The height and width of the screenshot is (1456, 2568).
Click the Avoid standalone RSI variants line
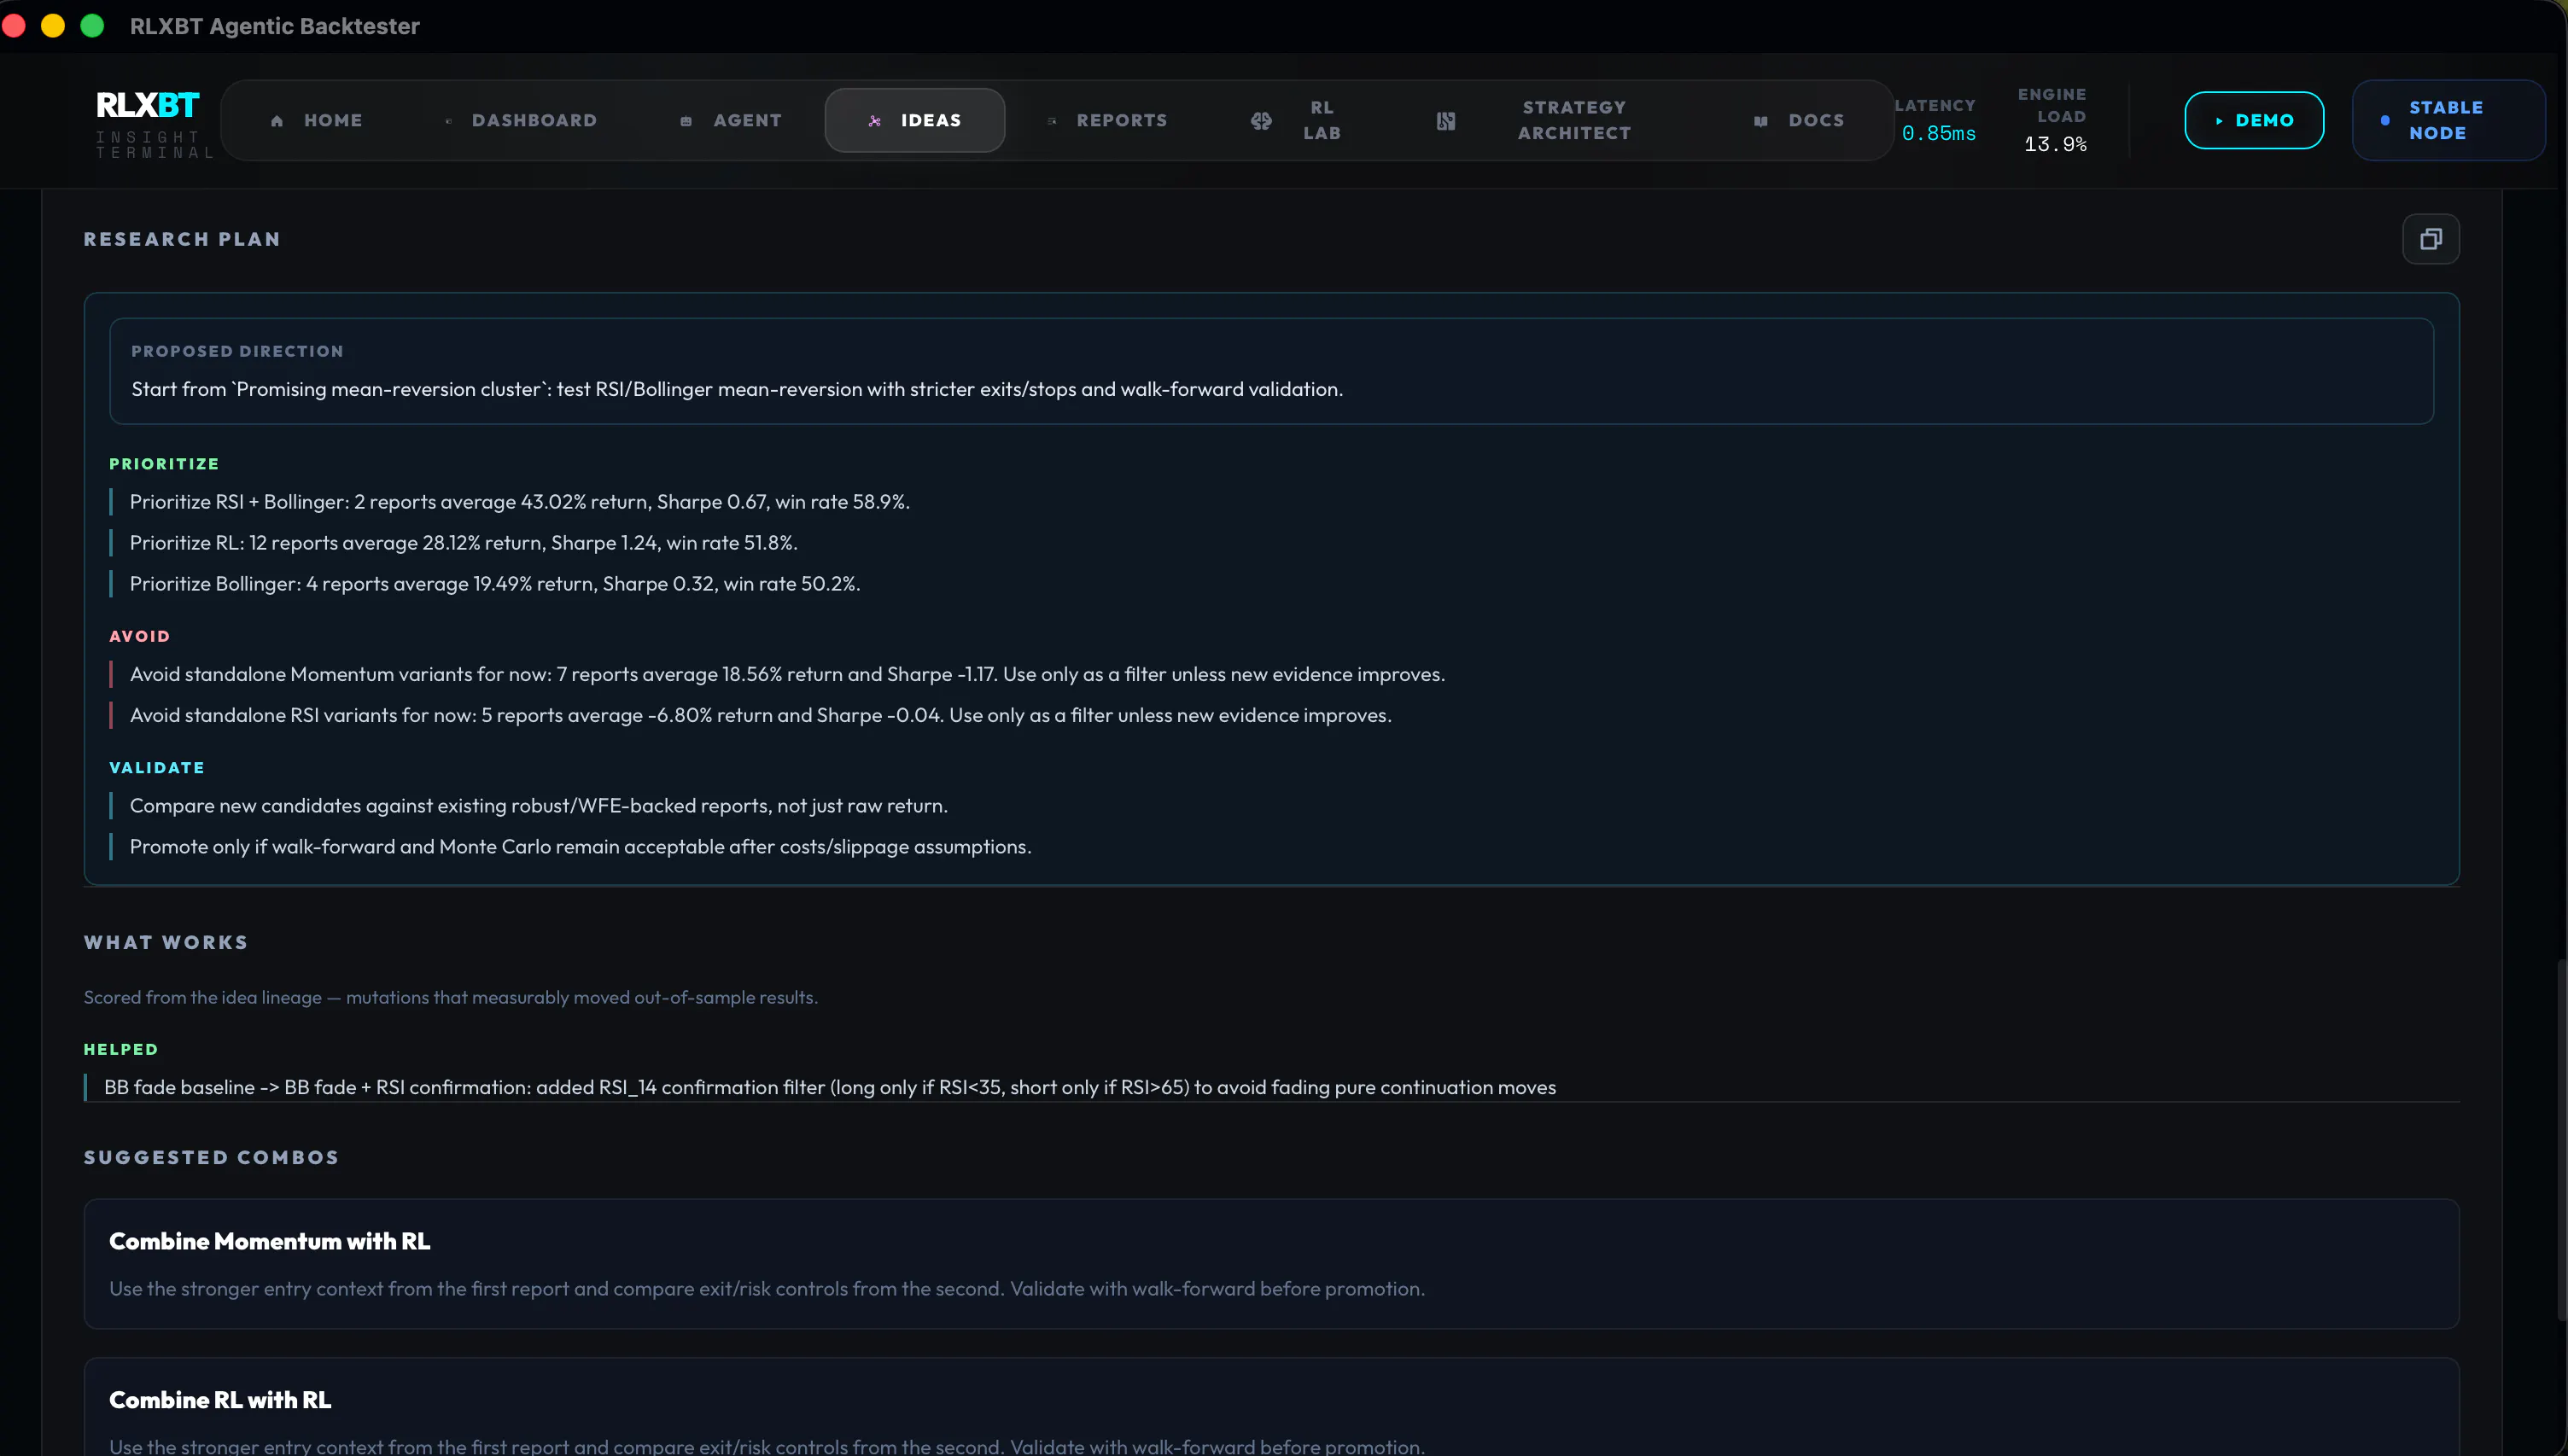[x=760, y=716]
